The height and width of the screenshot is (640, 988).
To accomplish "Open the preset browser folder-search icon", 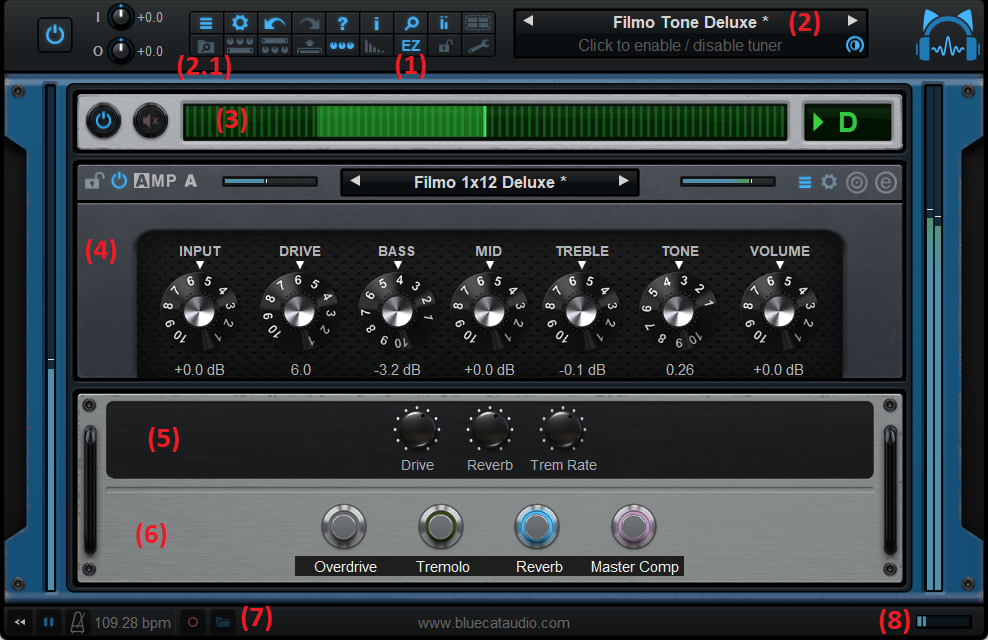I will (x=205, y=46).
